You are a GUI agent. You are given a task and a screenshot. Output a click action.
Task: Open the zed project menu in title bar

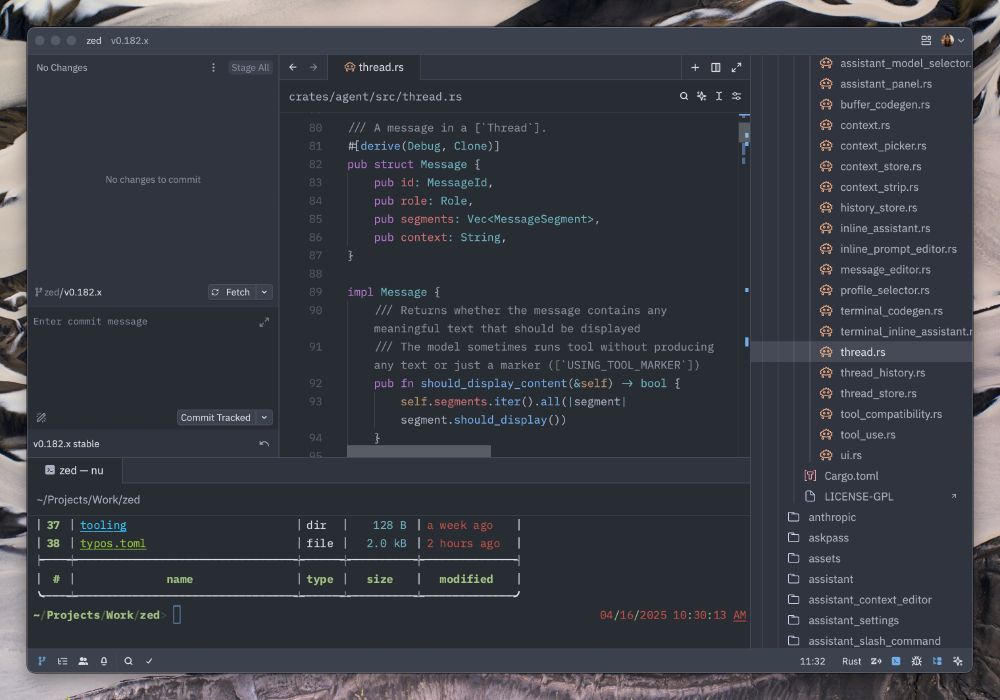[94, 41]
